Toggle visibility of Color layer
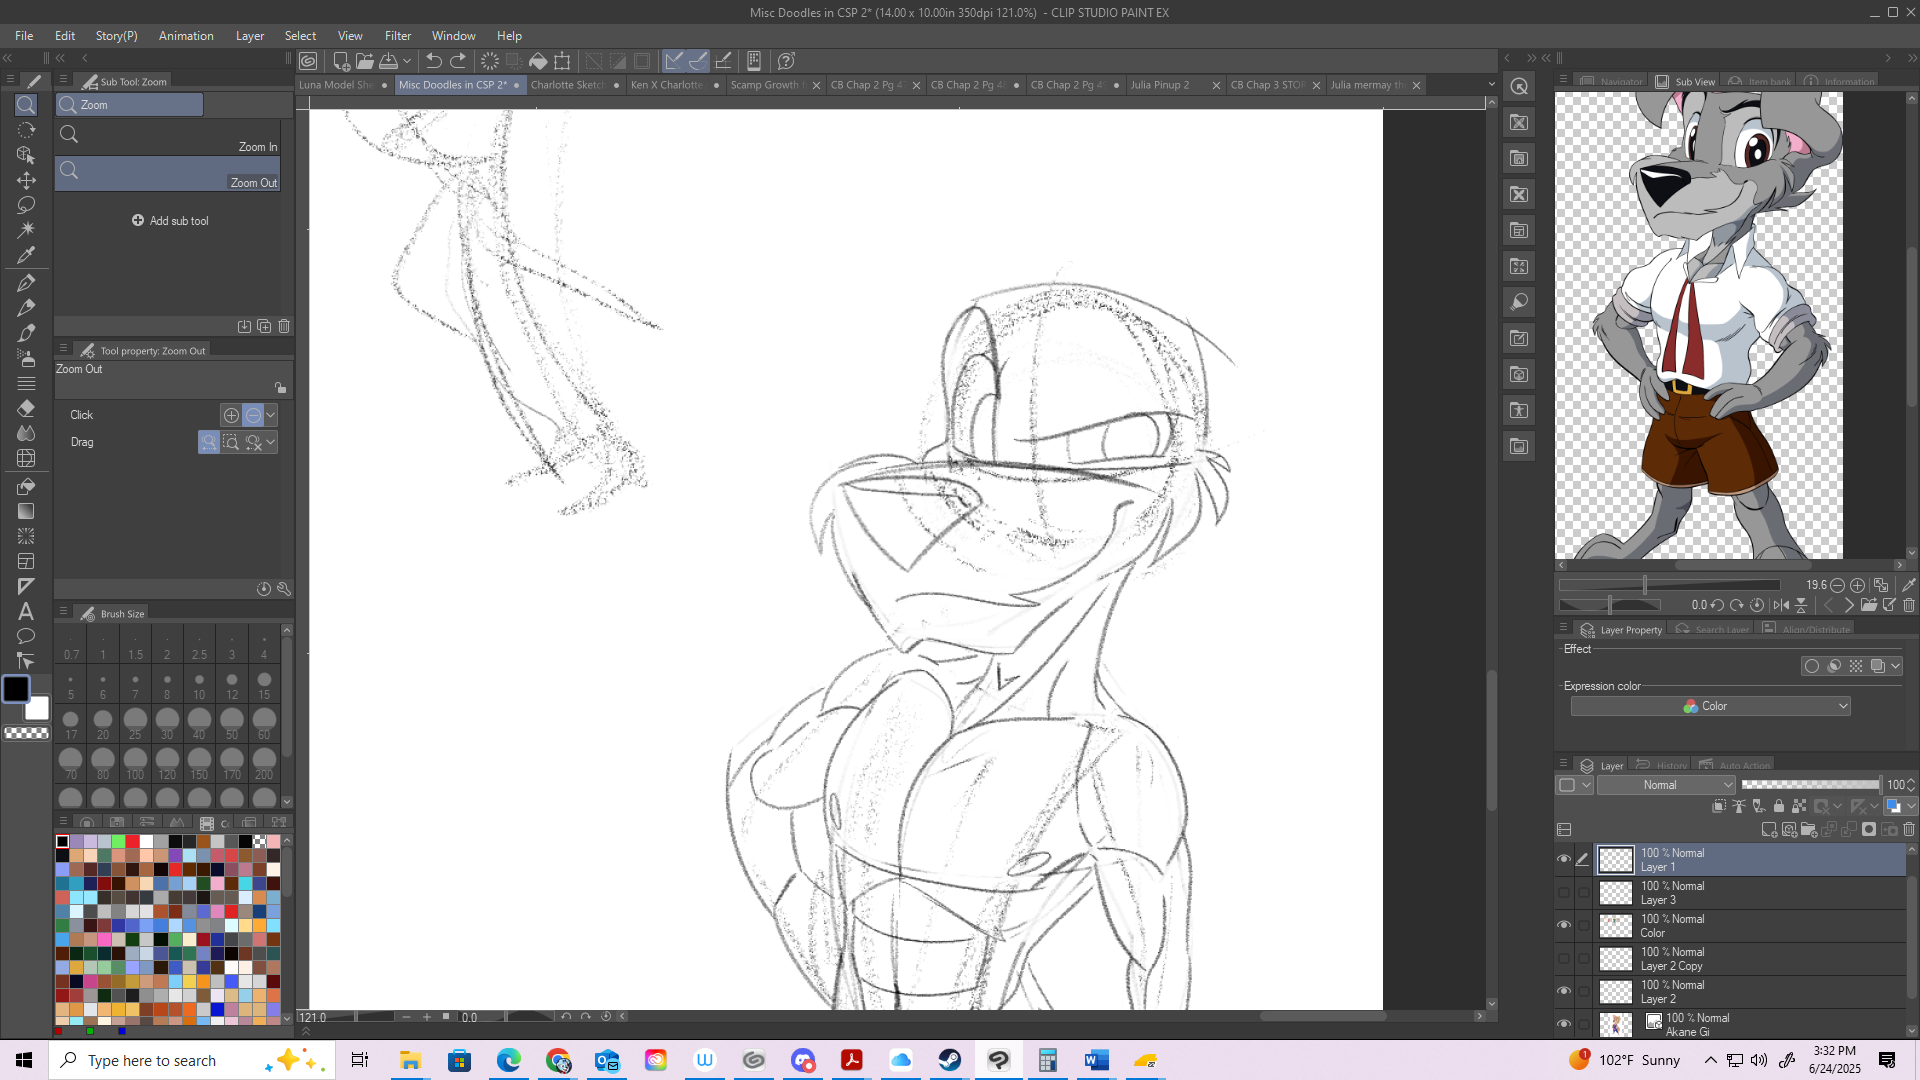The image size is (1920, 1080). [1564, 925]
